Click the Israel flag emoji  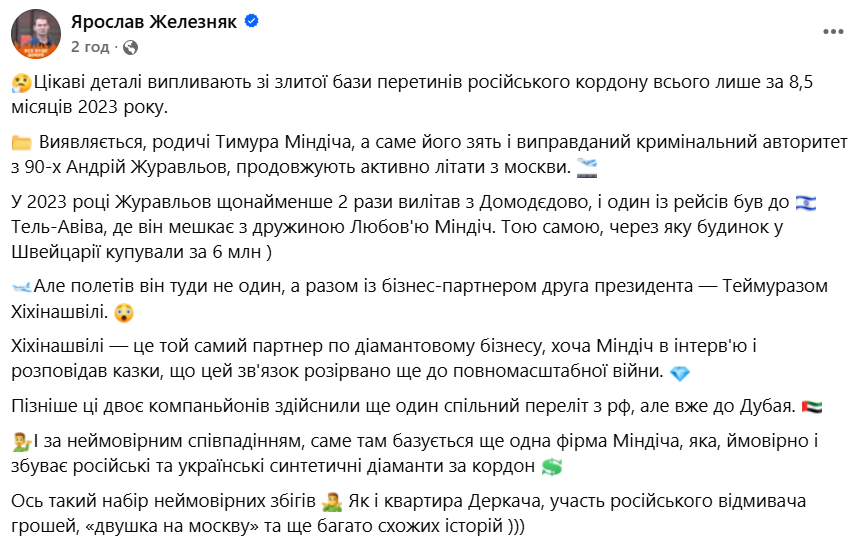[x=805, y=203]
